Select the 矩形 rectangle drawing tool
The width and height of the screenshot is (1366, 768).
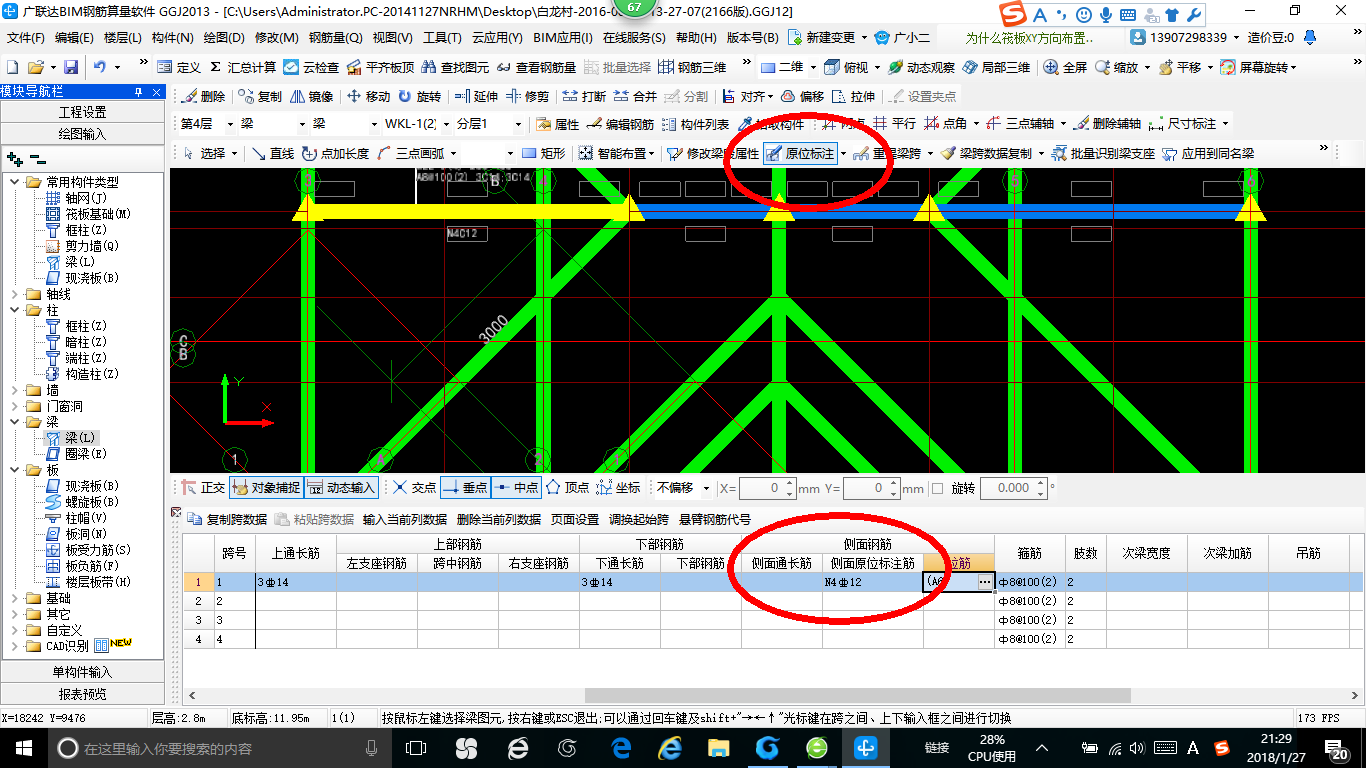[x=544, y=153]
